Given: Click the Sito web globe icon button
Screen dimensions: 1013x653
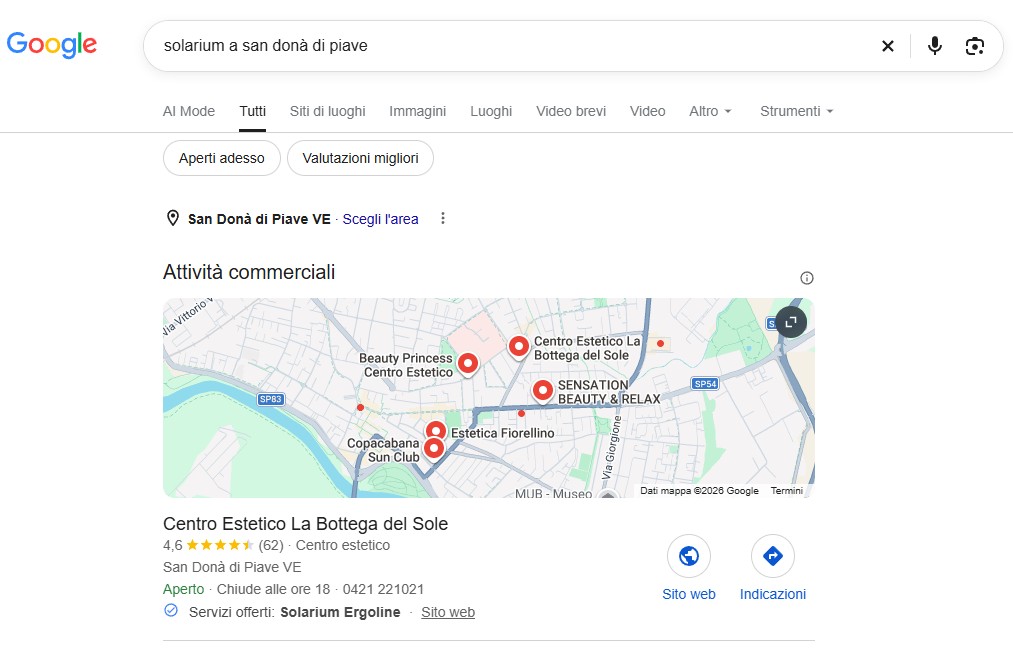Looking at the screenshot, I should point(689,555).
